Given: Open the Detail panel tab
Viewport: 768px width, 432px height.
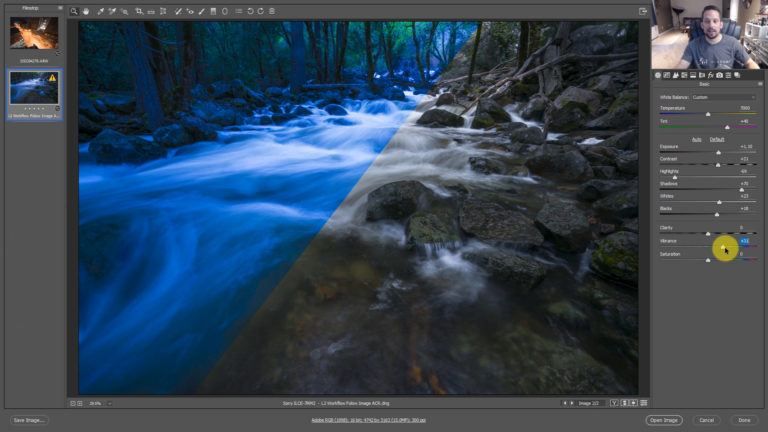Looking at the screenshot, I should click(675, 75).
